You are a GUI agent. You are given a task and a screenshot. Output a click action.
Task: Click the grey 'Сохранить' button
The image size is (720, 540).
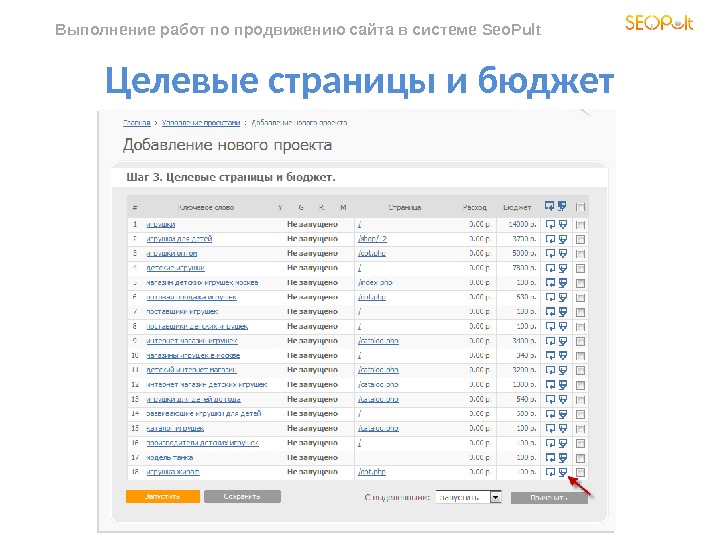pyautogui.click(x=242, y=496)
